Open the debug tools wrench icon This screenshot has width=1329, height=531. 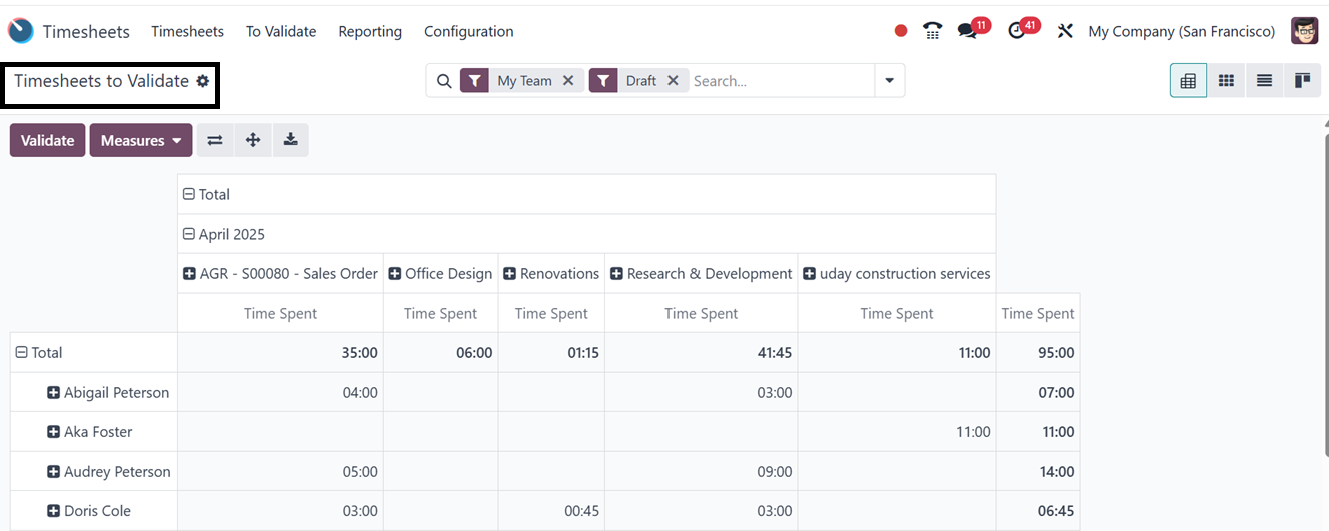click(x=1065, y=31)
